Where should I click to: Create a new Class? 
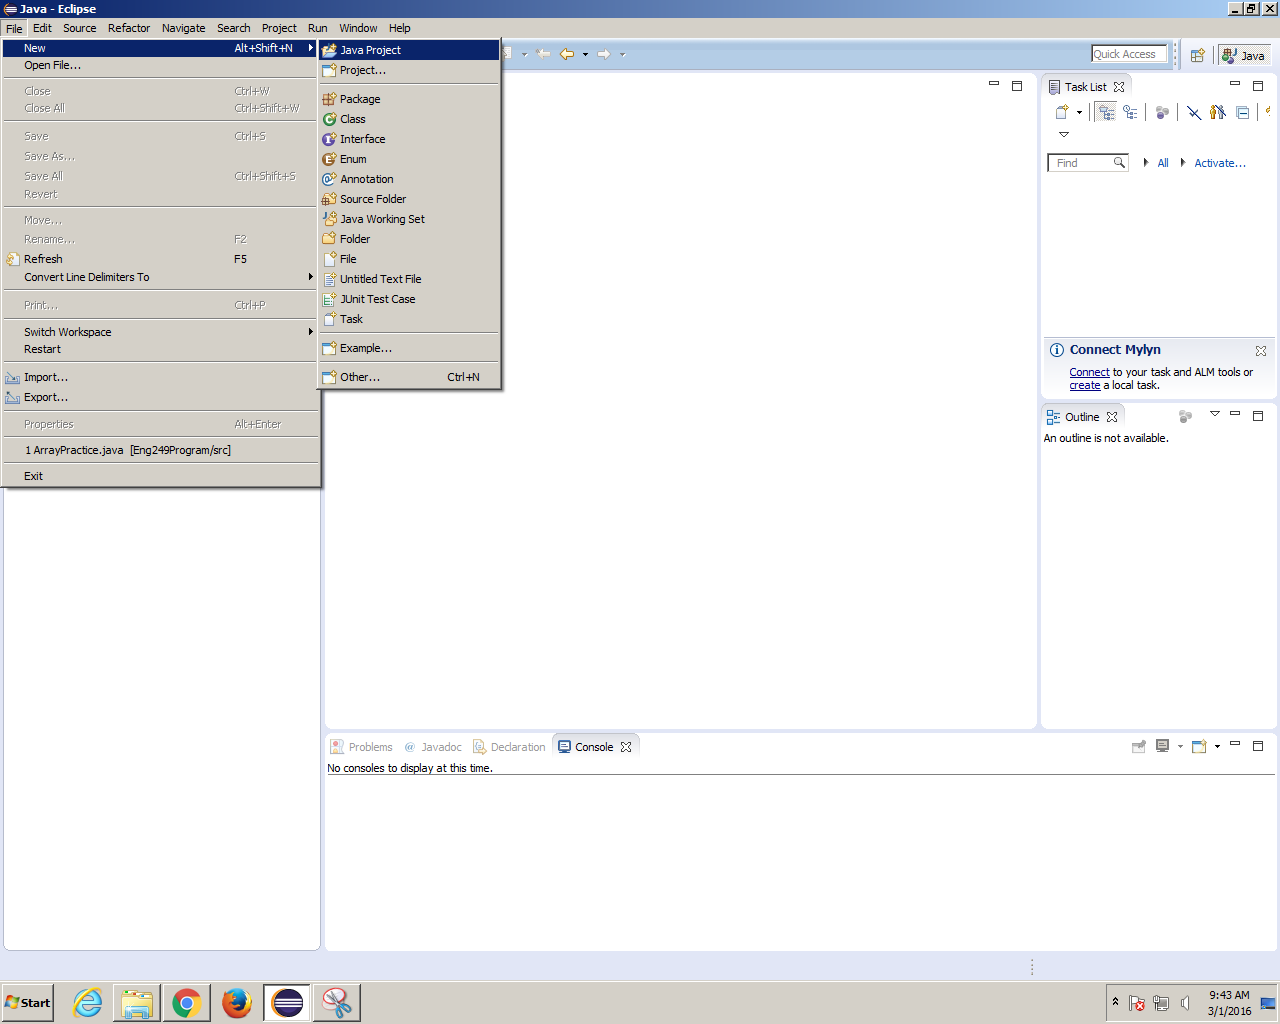click(x=352, y=119)
